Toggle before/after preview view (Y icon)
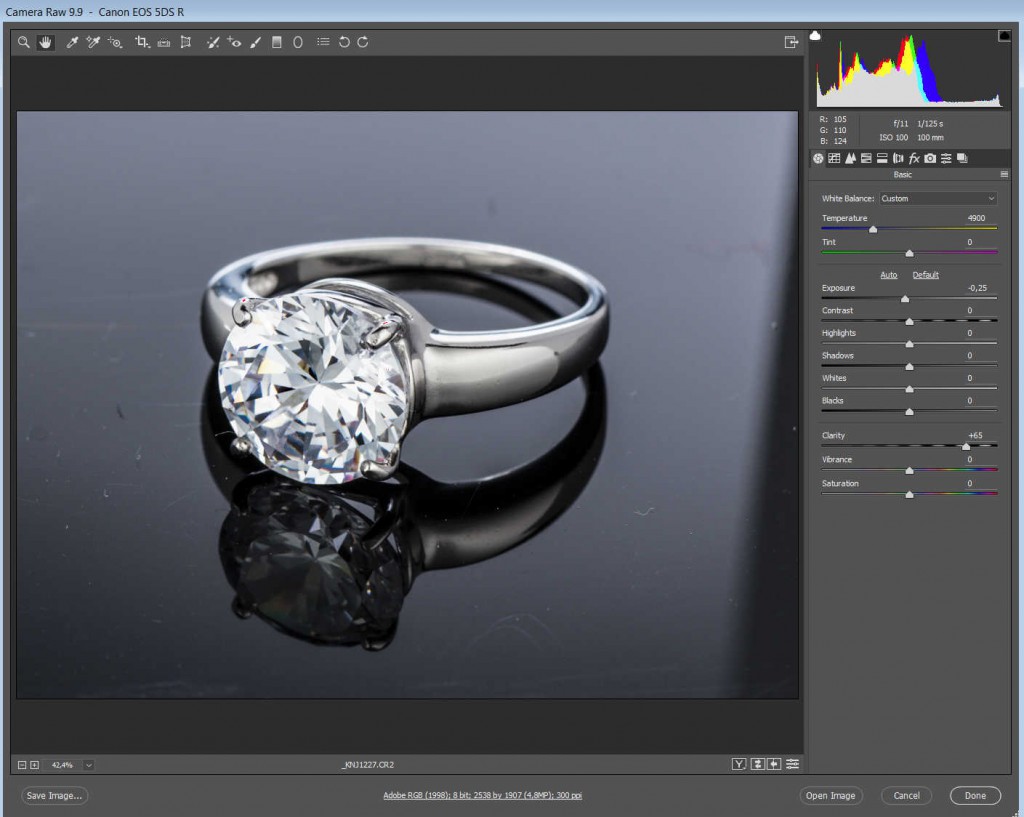 739,765
